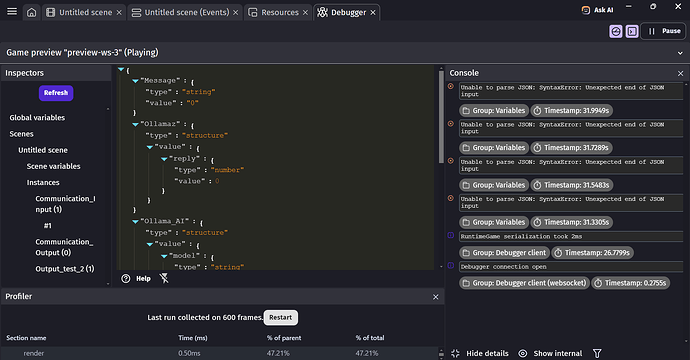Select Untitled scene inspector item
The width and height of the screenshot is (690, 360).
(43, 150)
